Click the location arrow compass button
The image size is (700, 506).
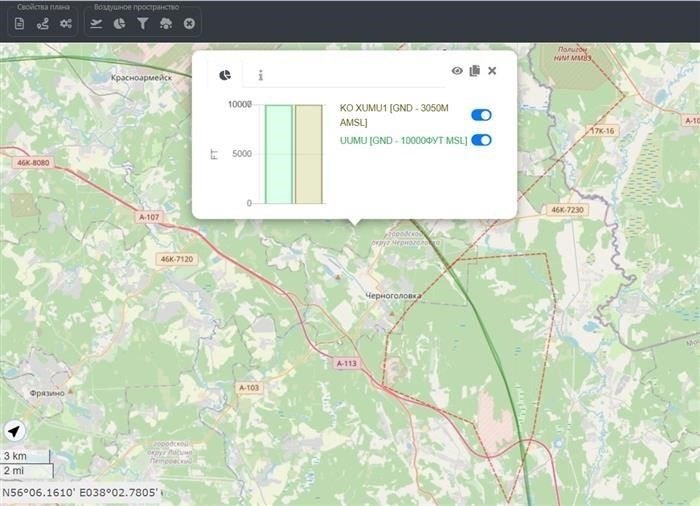pyautogui.click(x=15, y=431)
